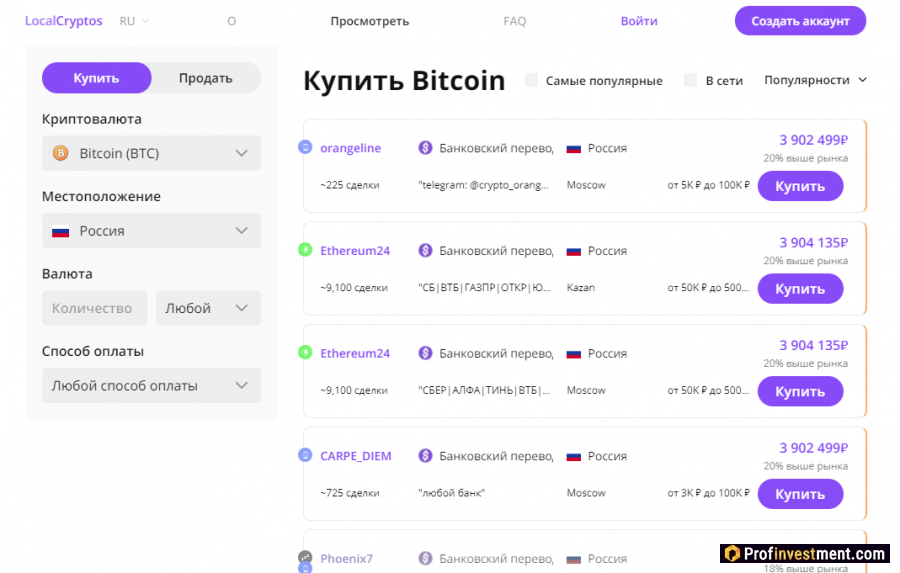Open the FAQ menu item
900x573 pixels.
click(514, 21)
